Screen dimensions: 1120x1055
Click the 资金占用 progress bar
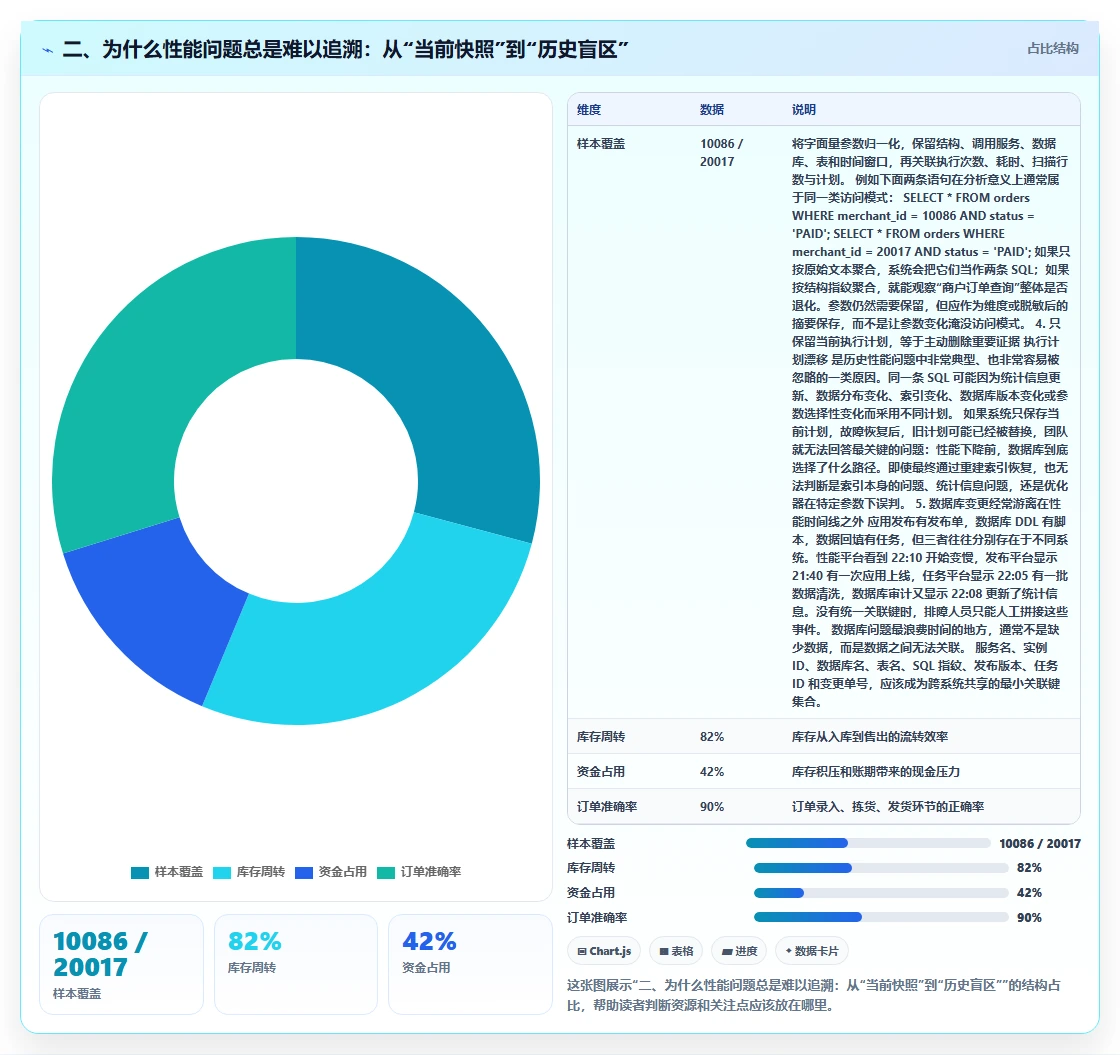pyautogui.click(x=881, y=893)
